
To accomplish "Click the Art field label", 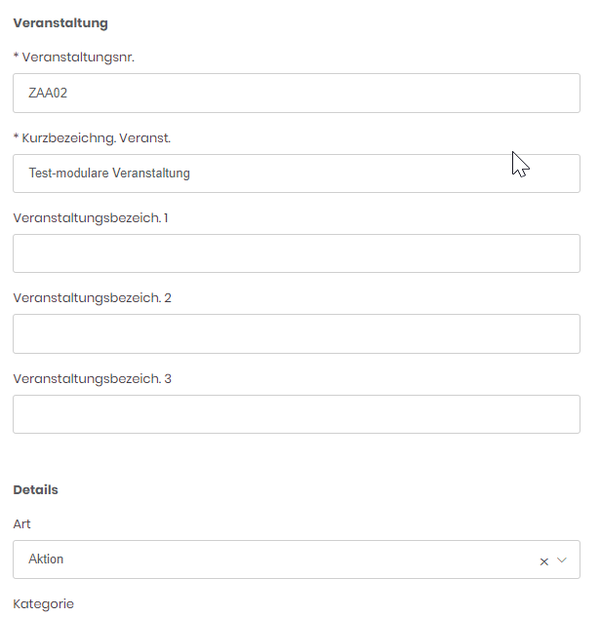I will pos(22,524).
